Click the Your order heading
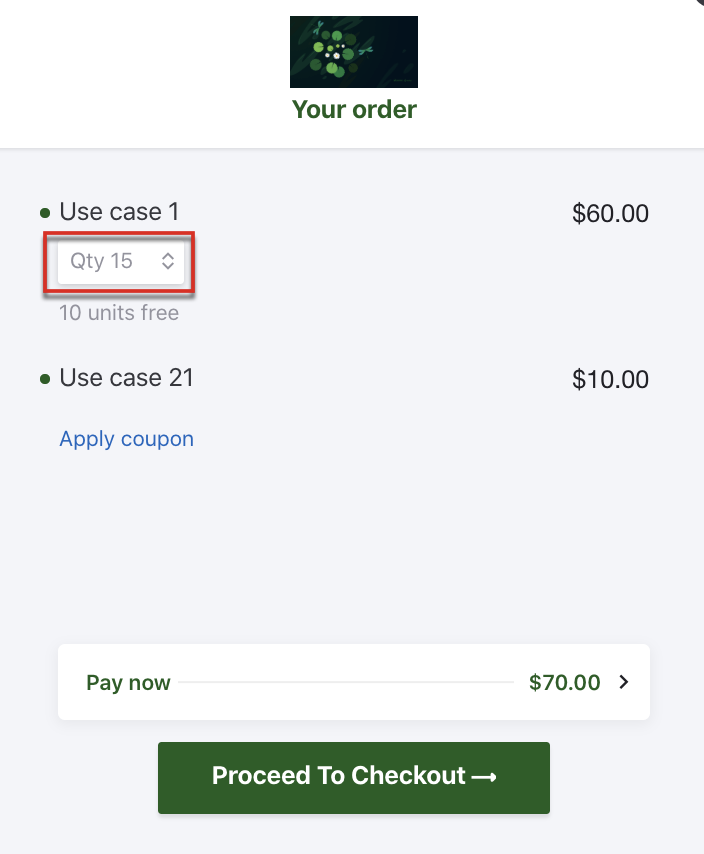This screenshot has width=704, height=854. tap(354, 109)
